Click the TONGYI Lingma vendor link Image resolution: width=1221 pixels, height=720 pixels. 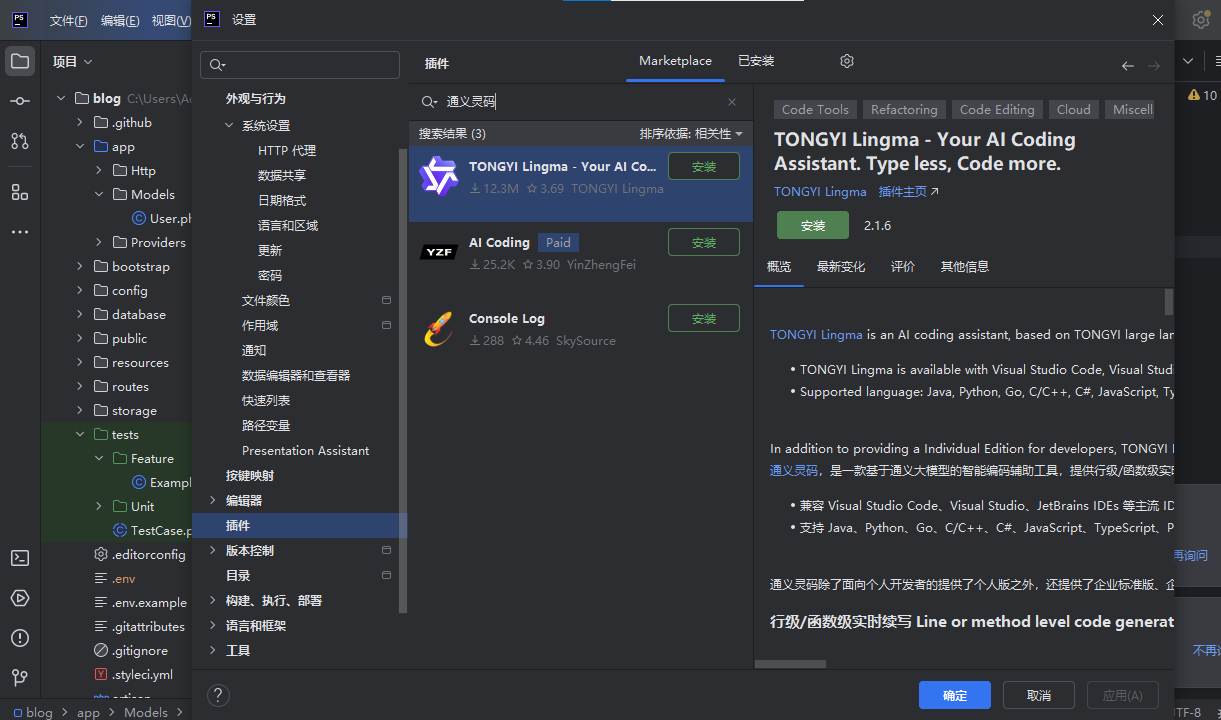820,192
